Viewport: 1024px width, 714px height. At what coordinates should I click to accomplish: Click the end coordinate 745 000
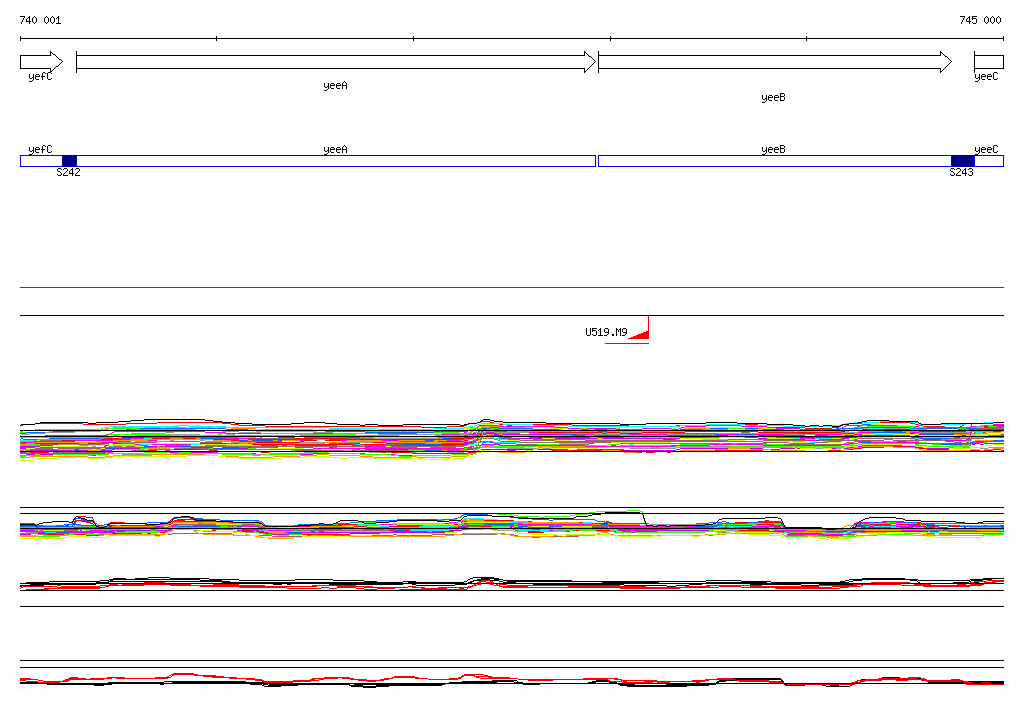tap(980, 20)
